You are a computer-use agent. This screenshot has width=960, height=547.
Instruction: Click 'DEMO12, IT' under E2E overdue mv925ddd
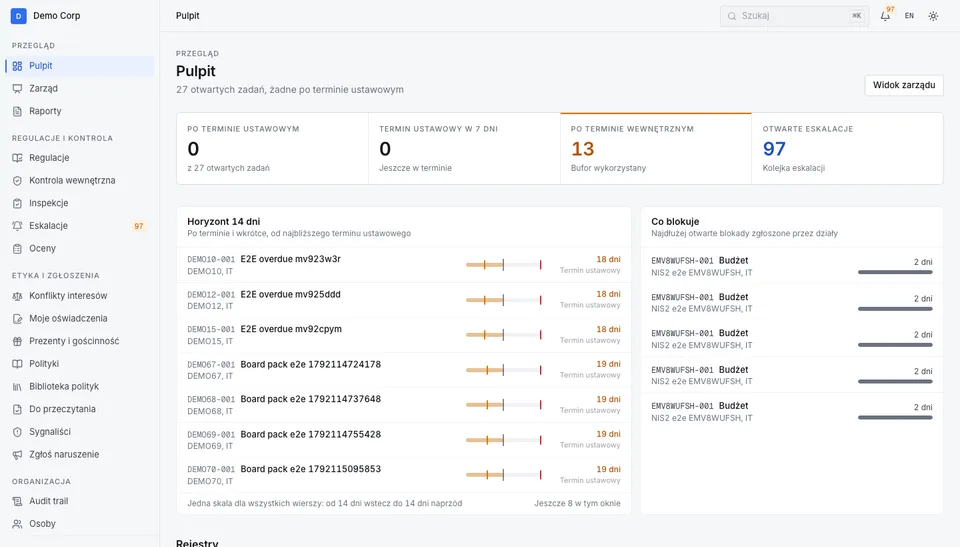coord(210,306)
